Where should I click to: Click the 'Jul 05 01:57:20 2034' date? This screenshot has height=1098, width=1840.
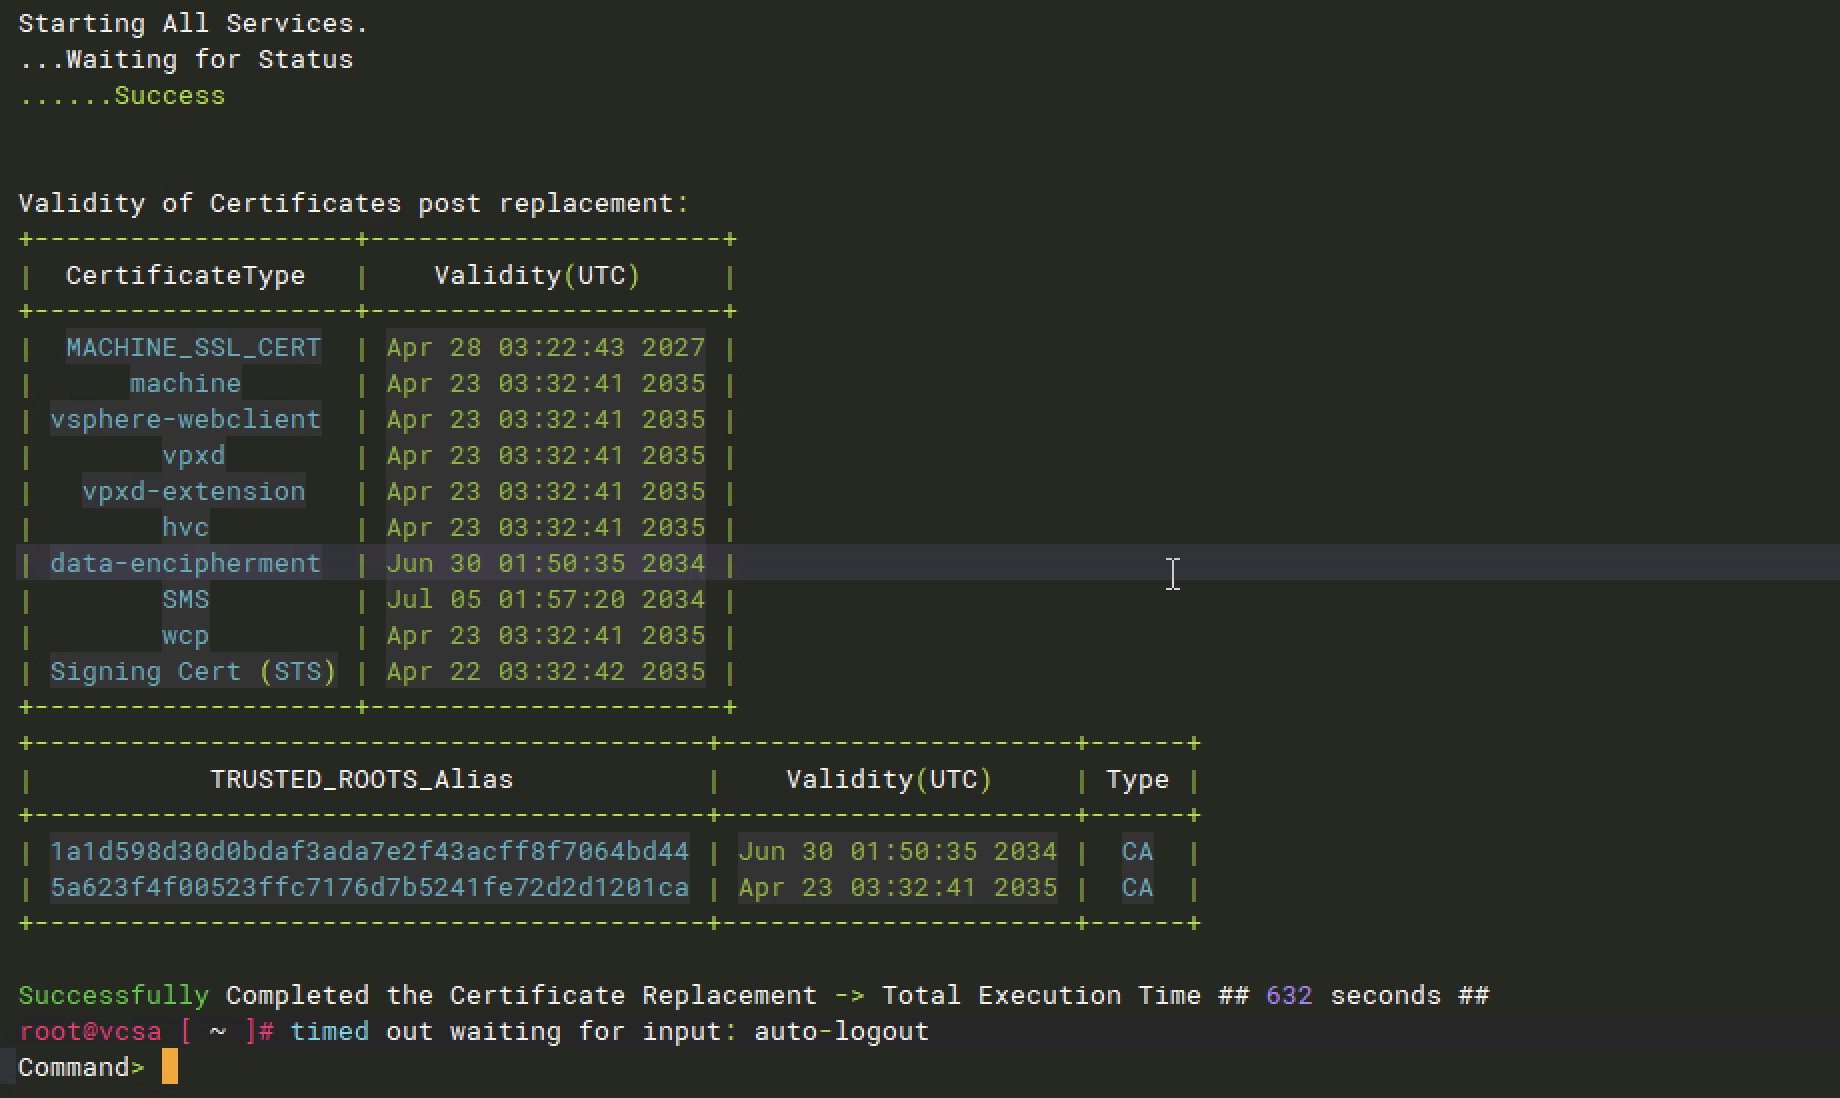(546, 599)
